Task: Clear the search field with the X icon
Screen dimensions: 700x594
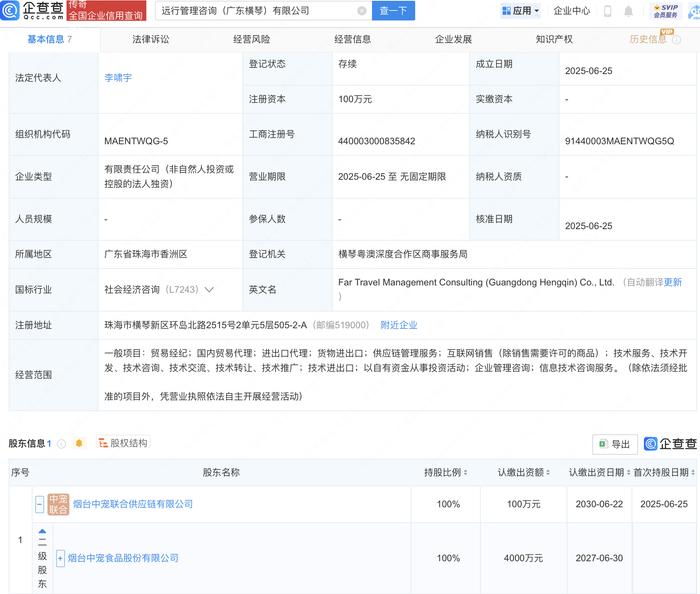Action: tap(362, 11)
